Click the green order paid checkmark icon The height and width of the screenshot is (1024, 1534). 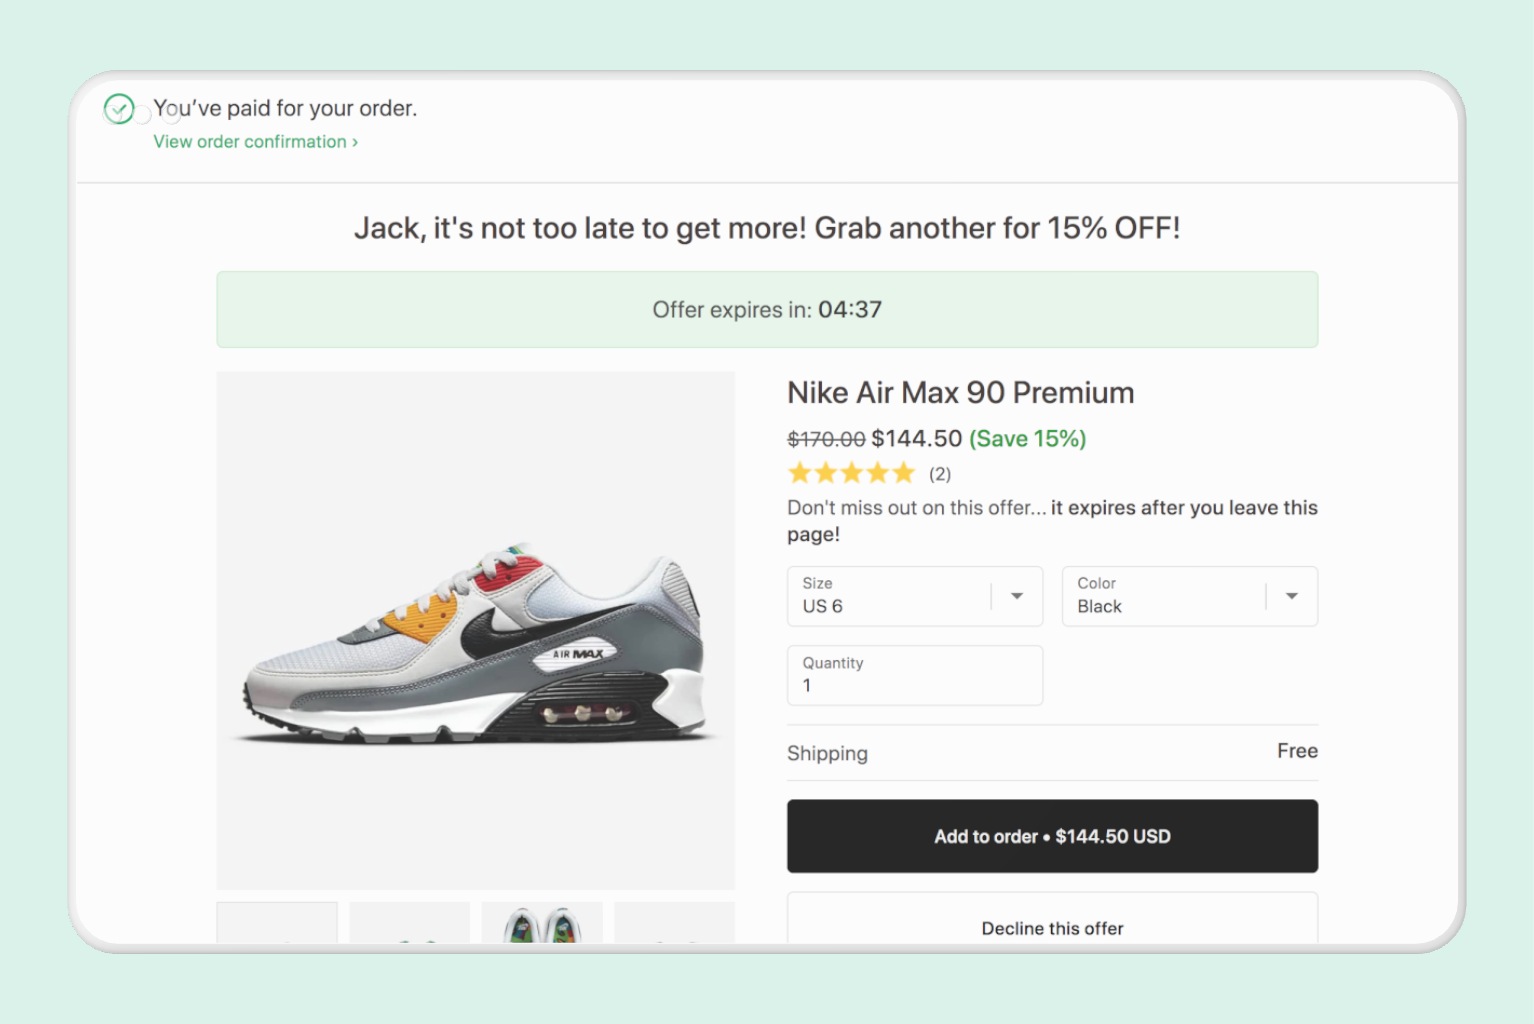pos(119,108)
